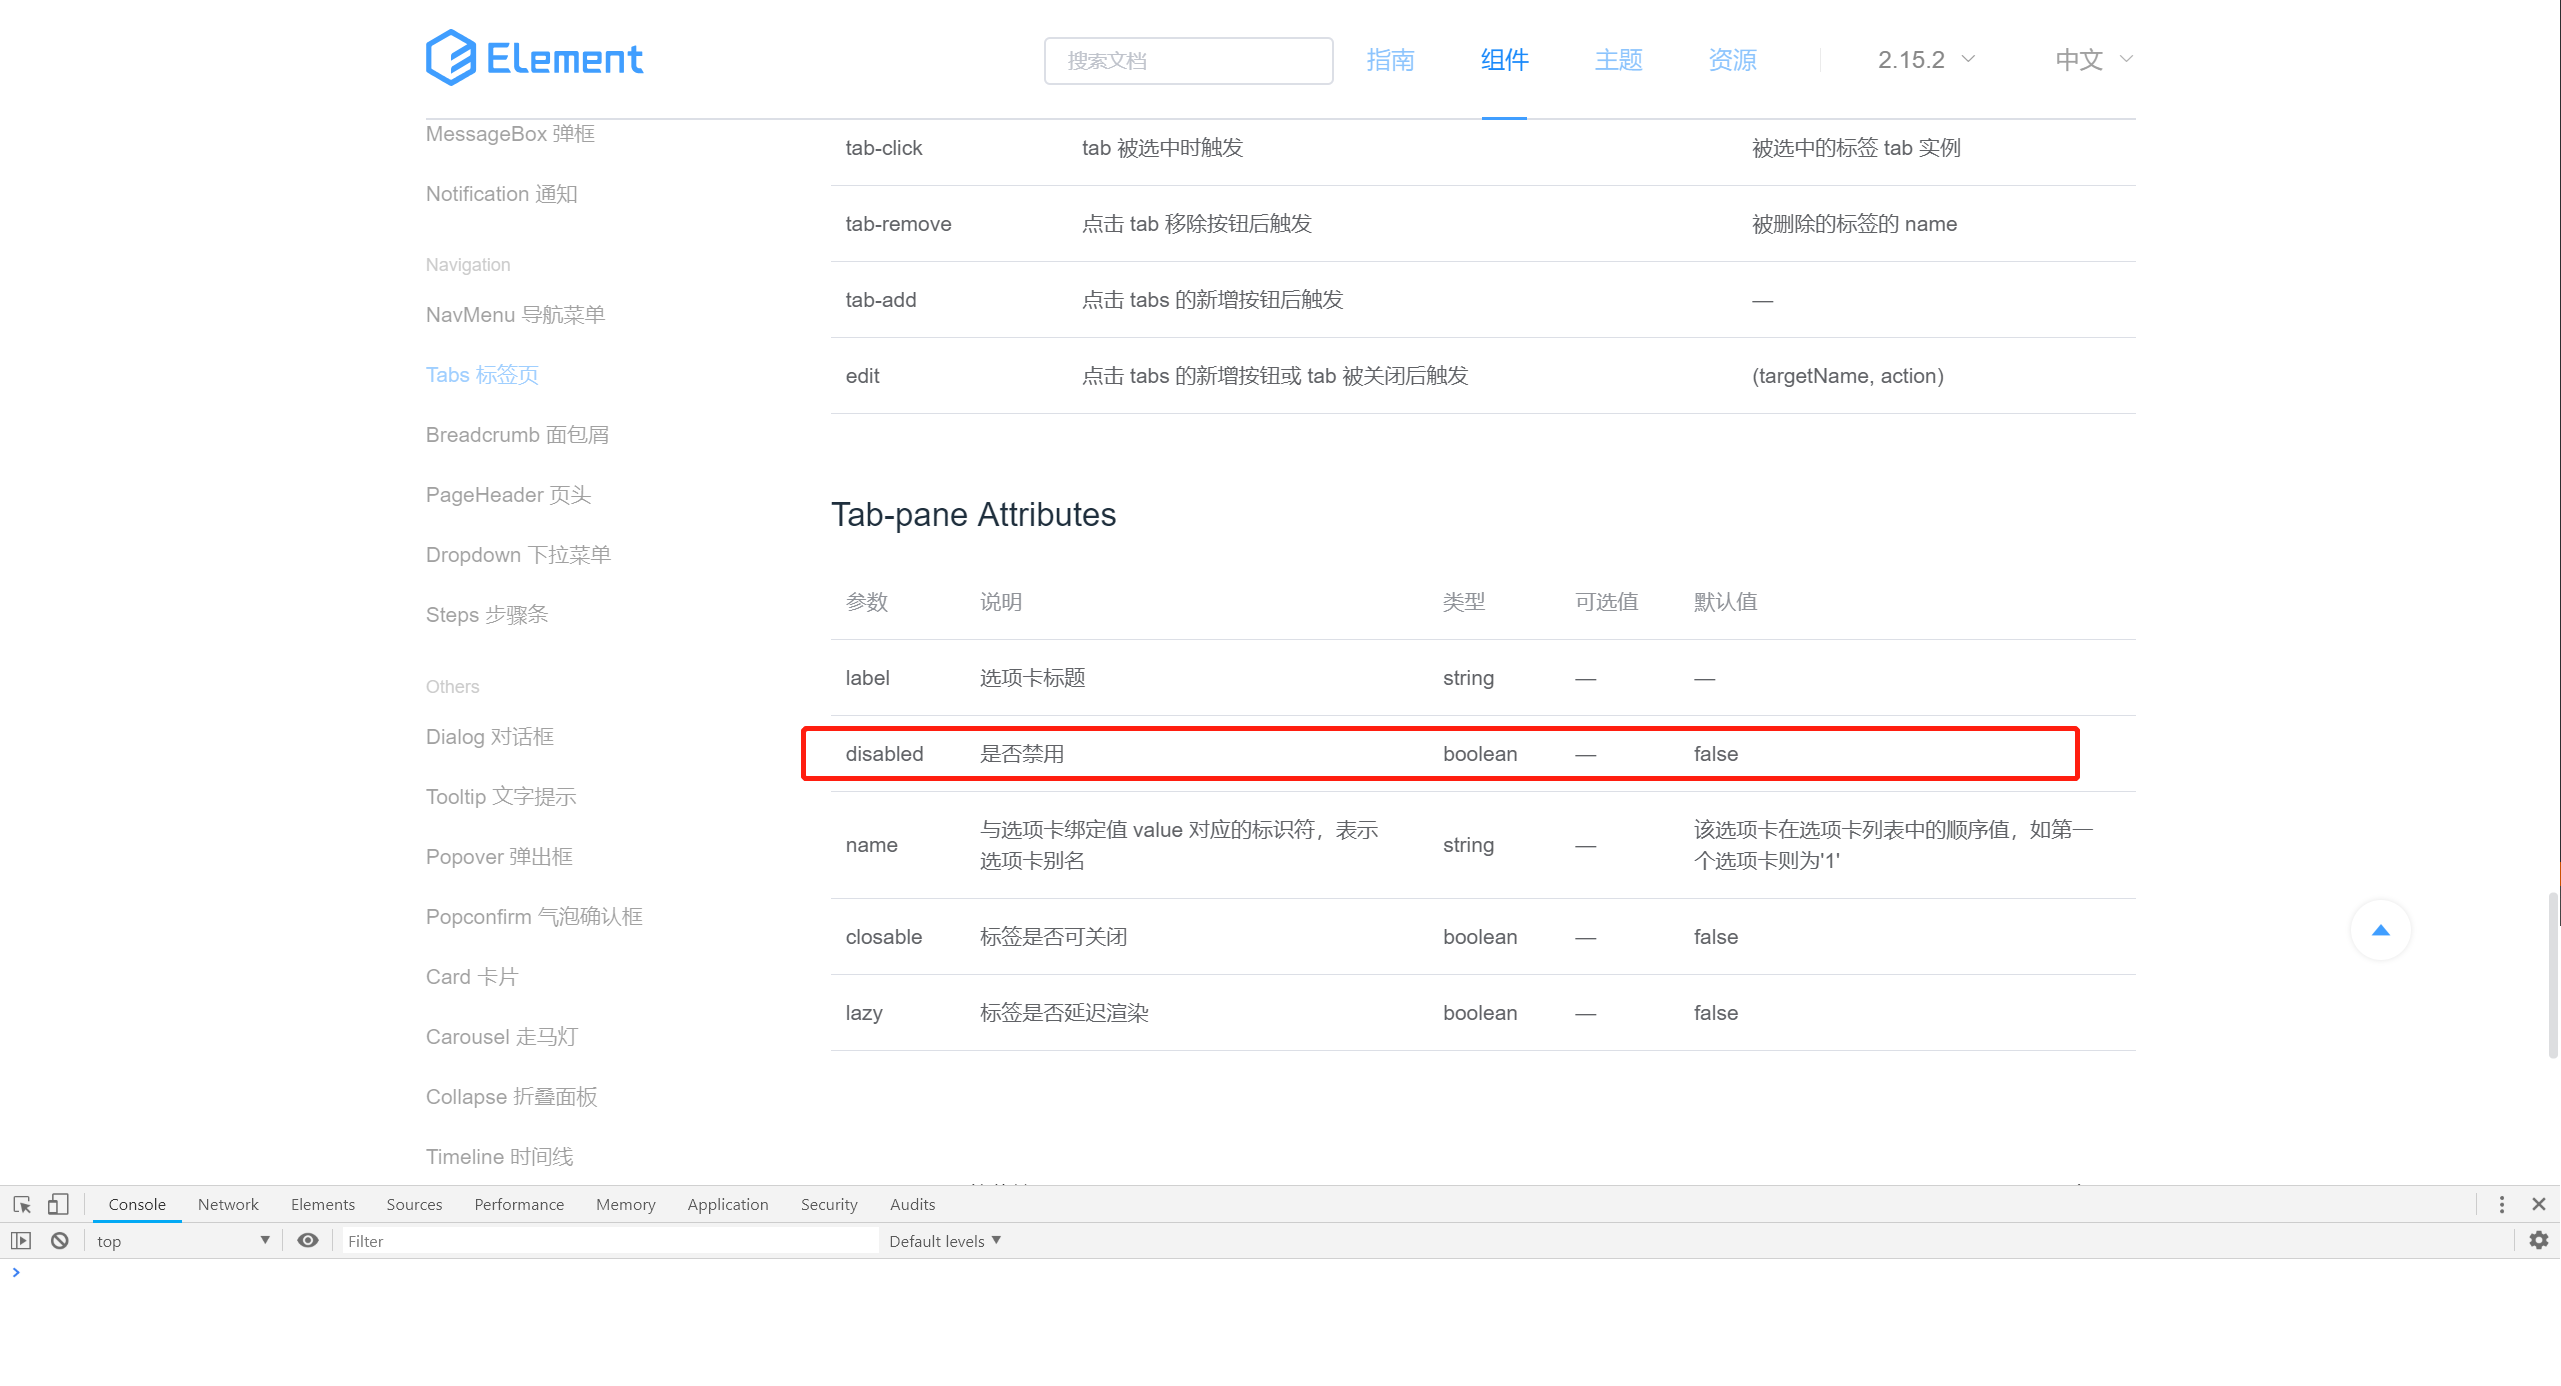Type in the console Filter box
Screen dimensions: 2561x1386
tap(610, 1240)
